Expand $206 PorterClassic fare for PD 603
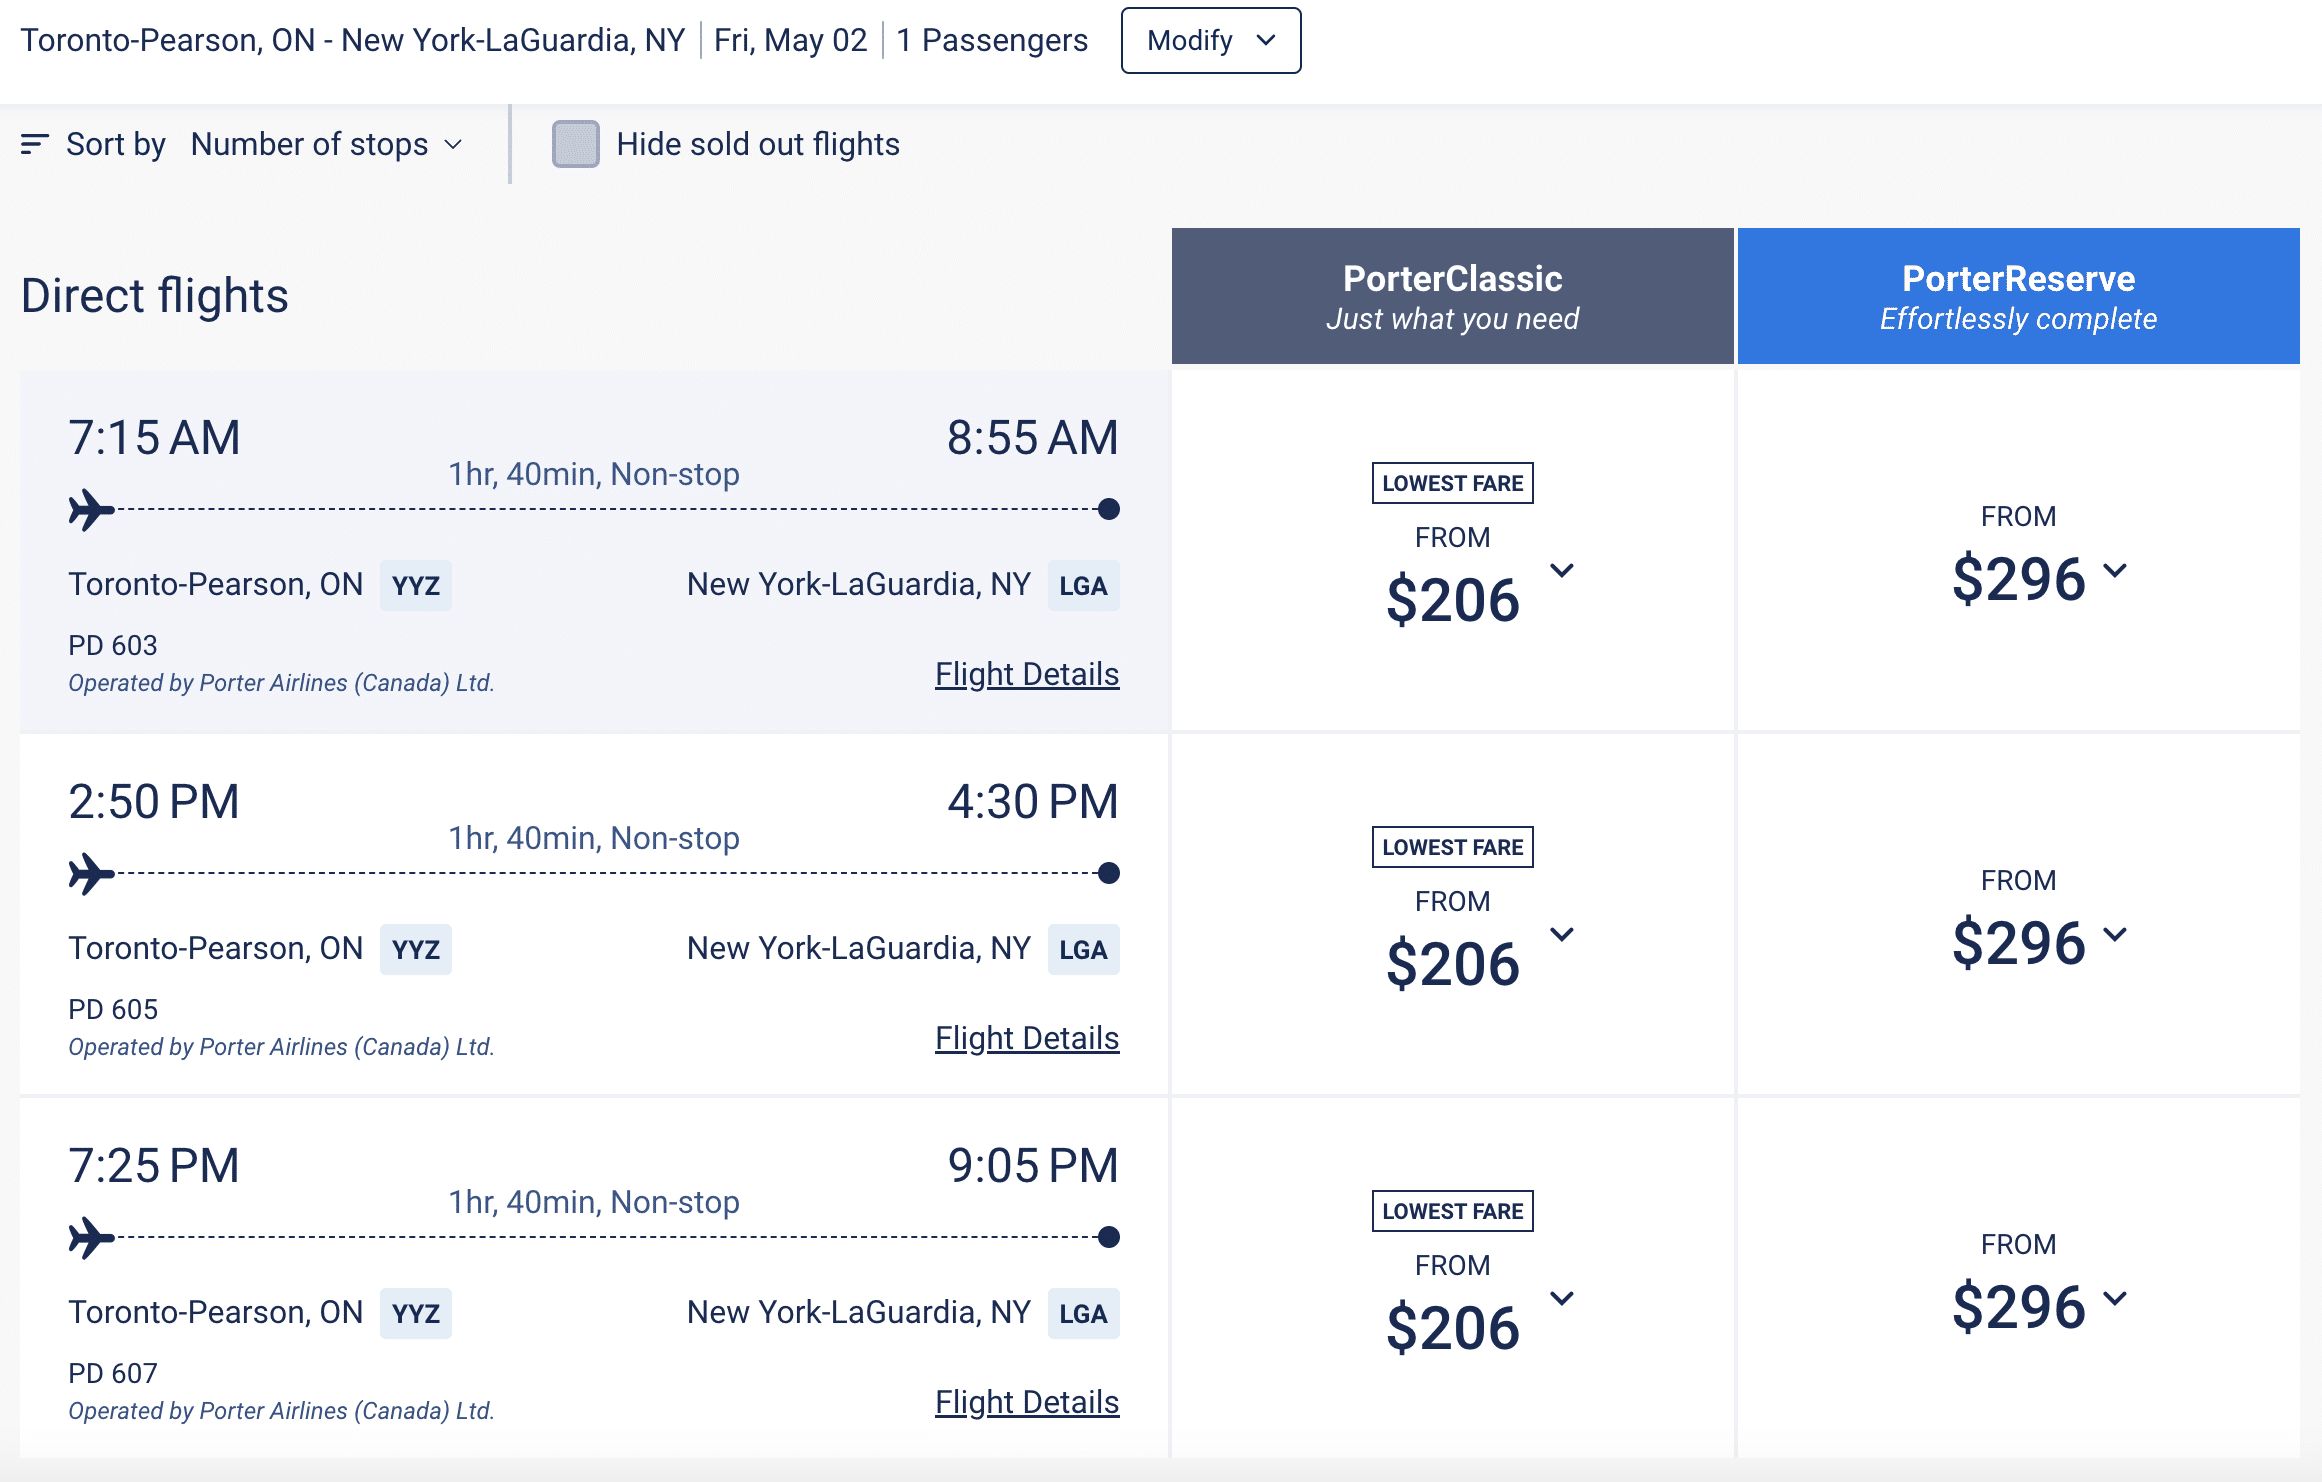The width and height of the screenshot is (2322, 1482). [1561, 571]
